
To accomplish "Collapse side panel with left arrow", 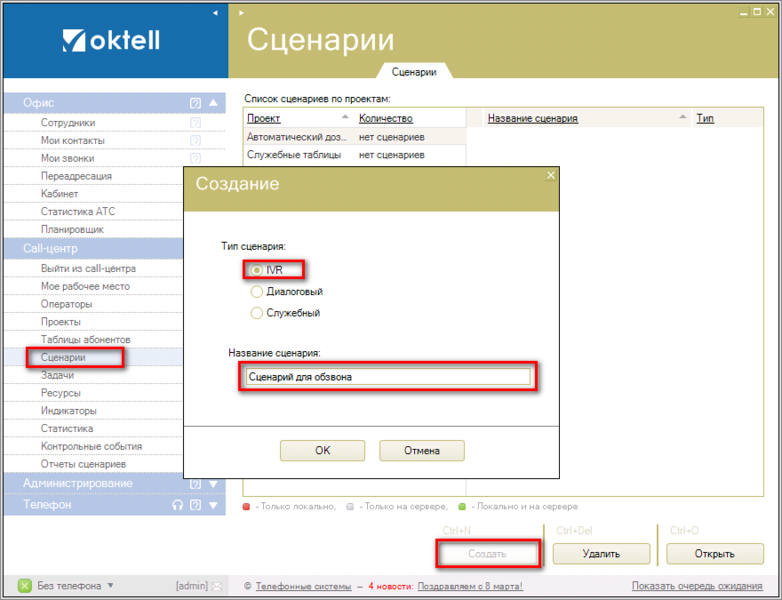I will (215, 13).
